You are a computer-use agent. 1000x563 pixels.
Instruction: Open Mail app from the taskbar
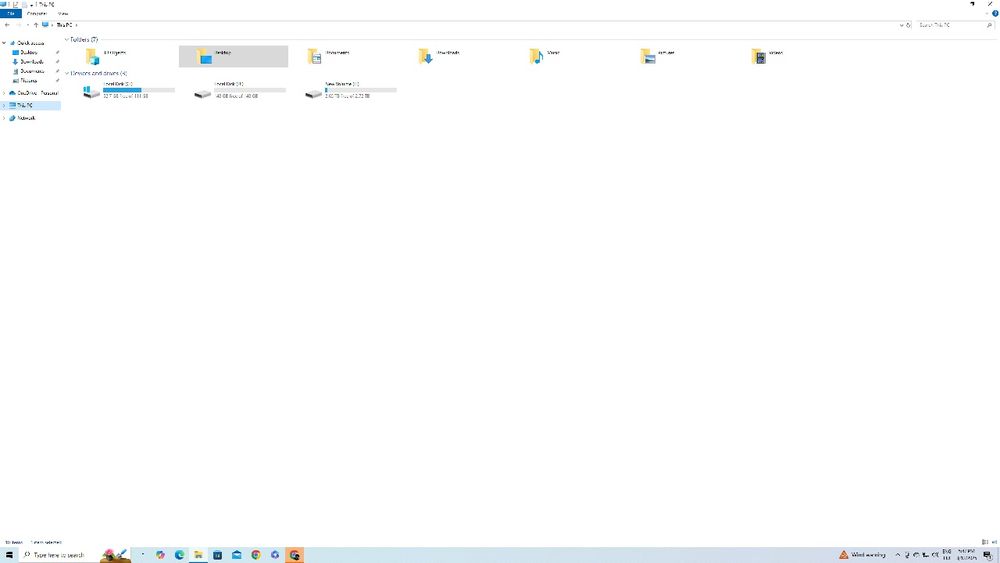point(237,555)
